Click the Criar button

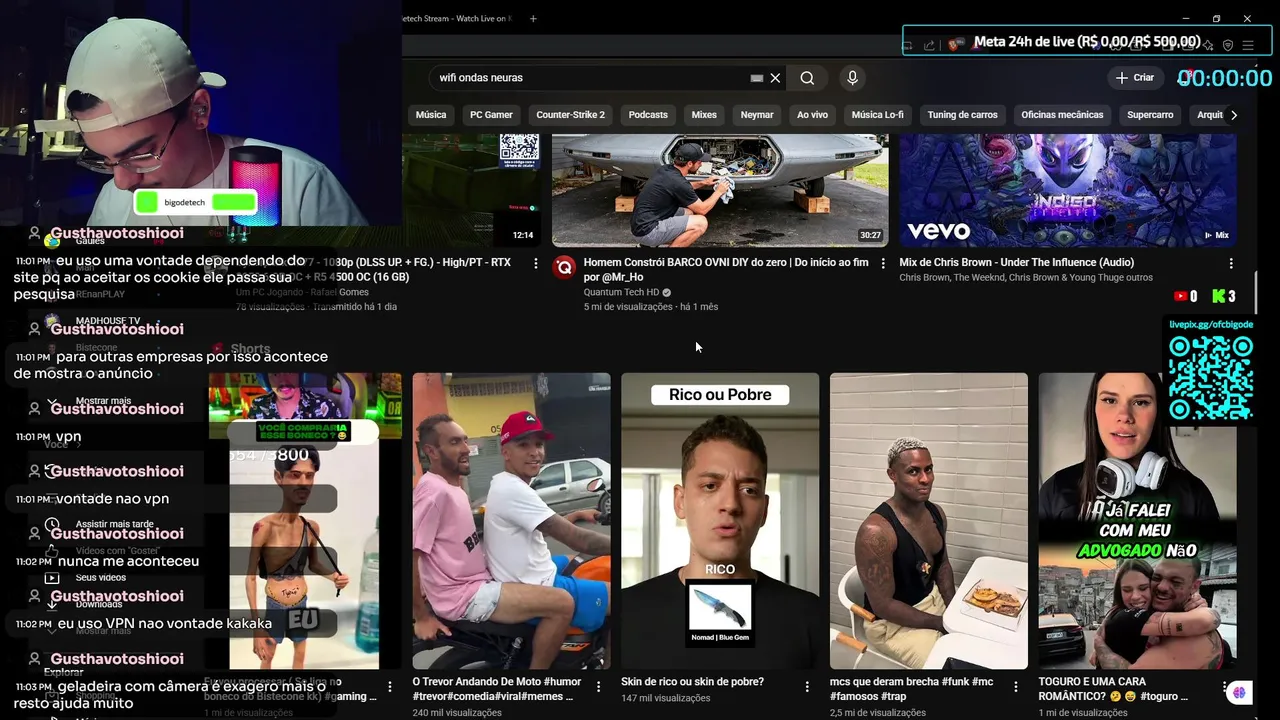click(x=1134, y=78)
